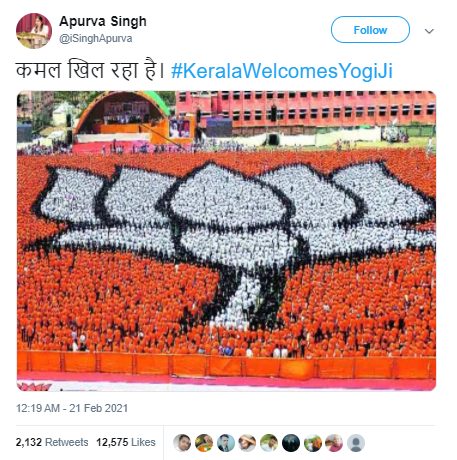The image size is (457, 460).
Task: Open the lotus crowd formation photo
Action: coord(226,240)
